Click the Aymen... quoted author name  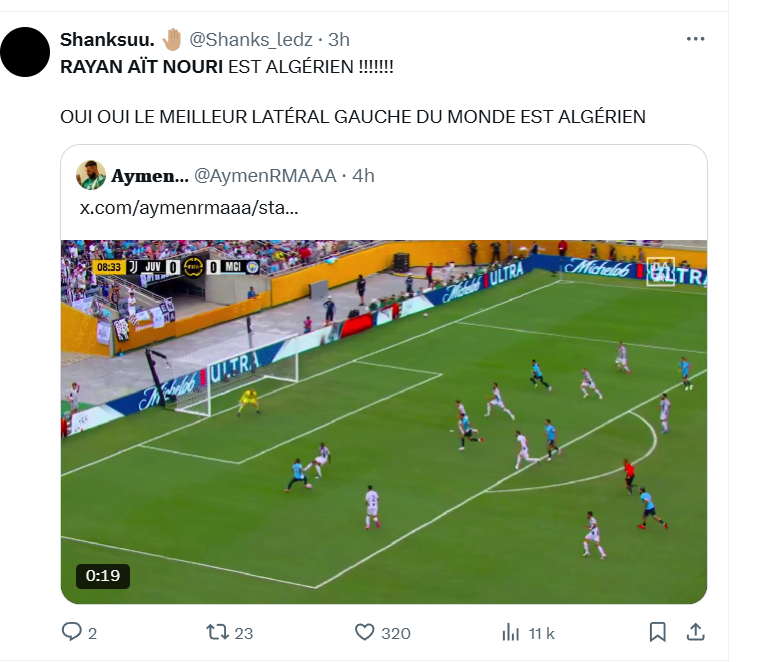[x=150, y=176]
